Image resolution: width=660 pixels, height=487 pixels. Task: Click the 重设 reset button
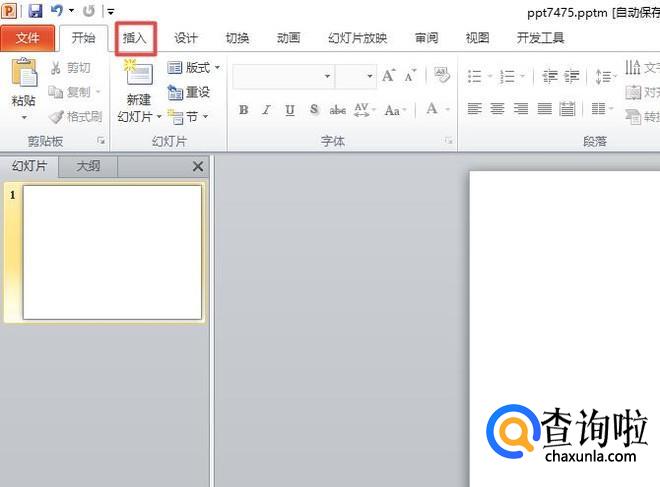pyautogui.click(x=189, y=92)
